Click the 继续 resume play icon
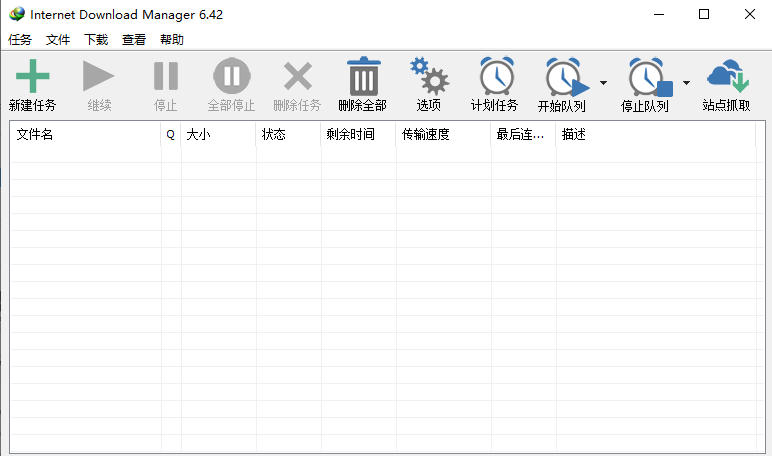 pos(98,76)
